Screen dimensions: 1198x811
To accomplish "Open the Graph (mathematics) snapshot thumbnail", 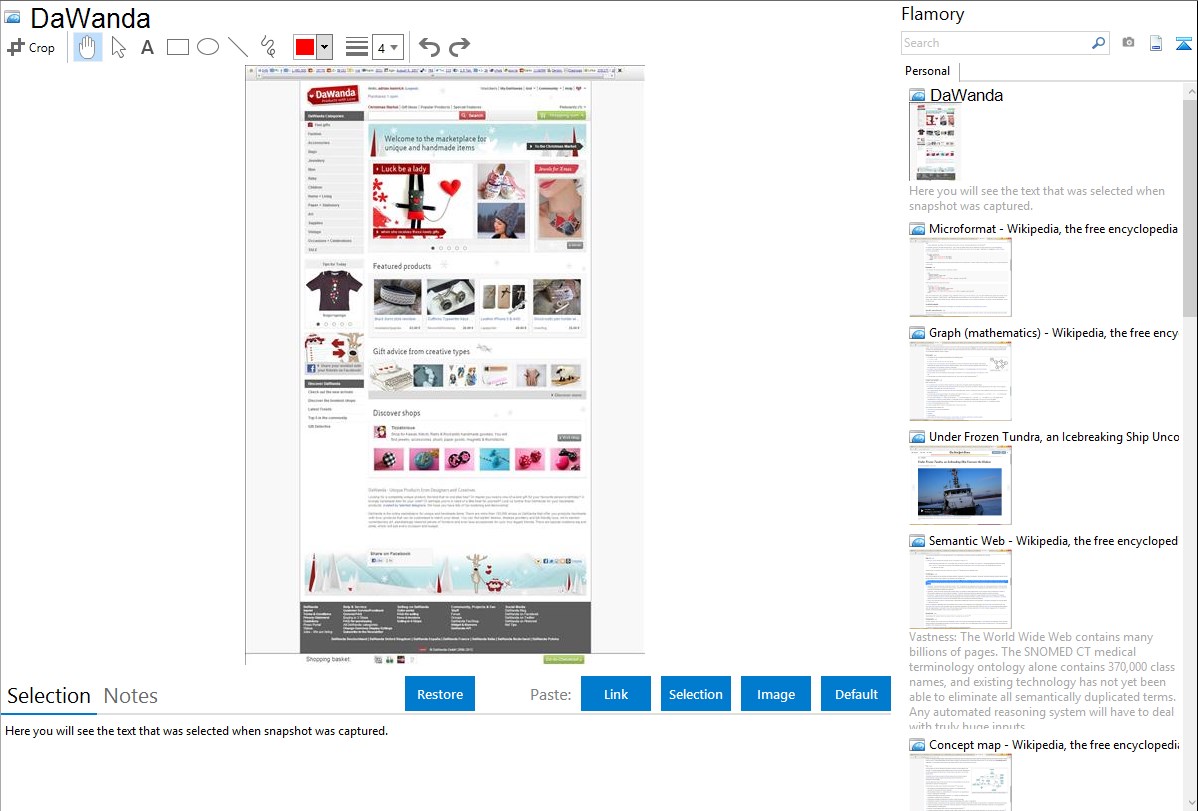I will [x=960, y=381].
